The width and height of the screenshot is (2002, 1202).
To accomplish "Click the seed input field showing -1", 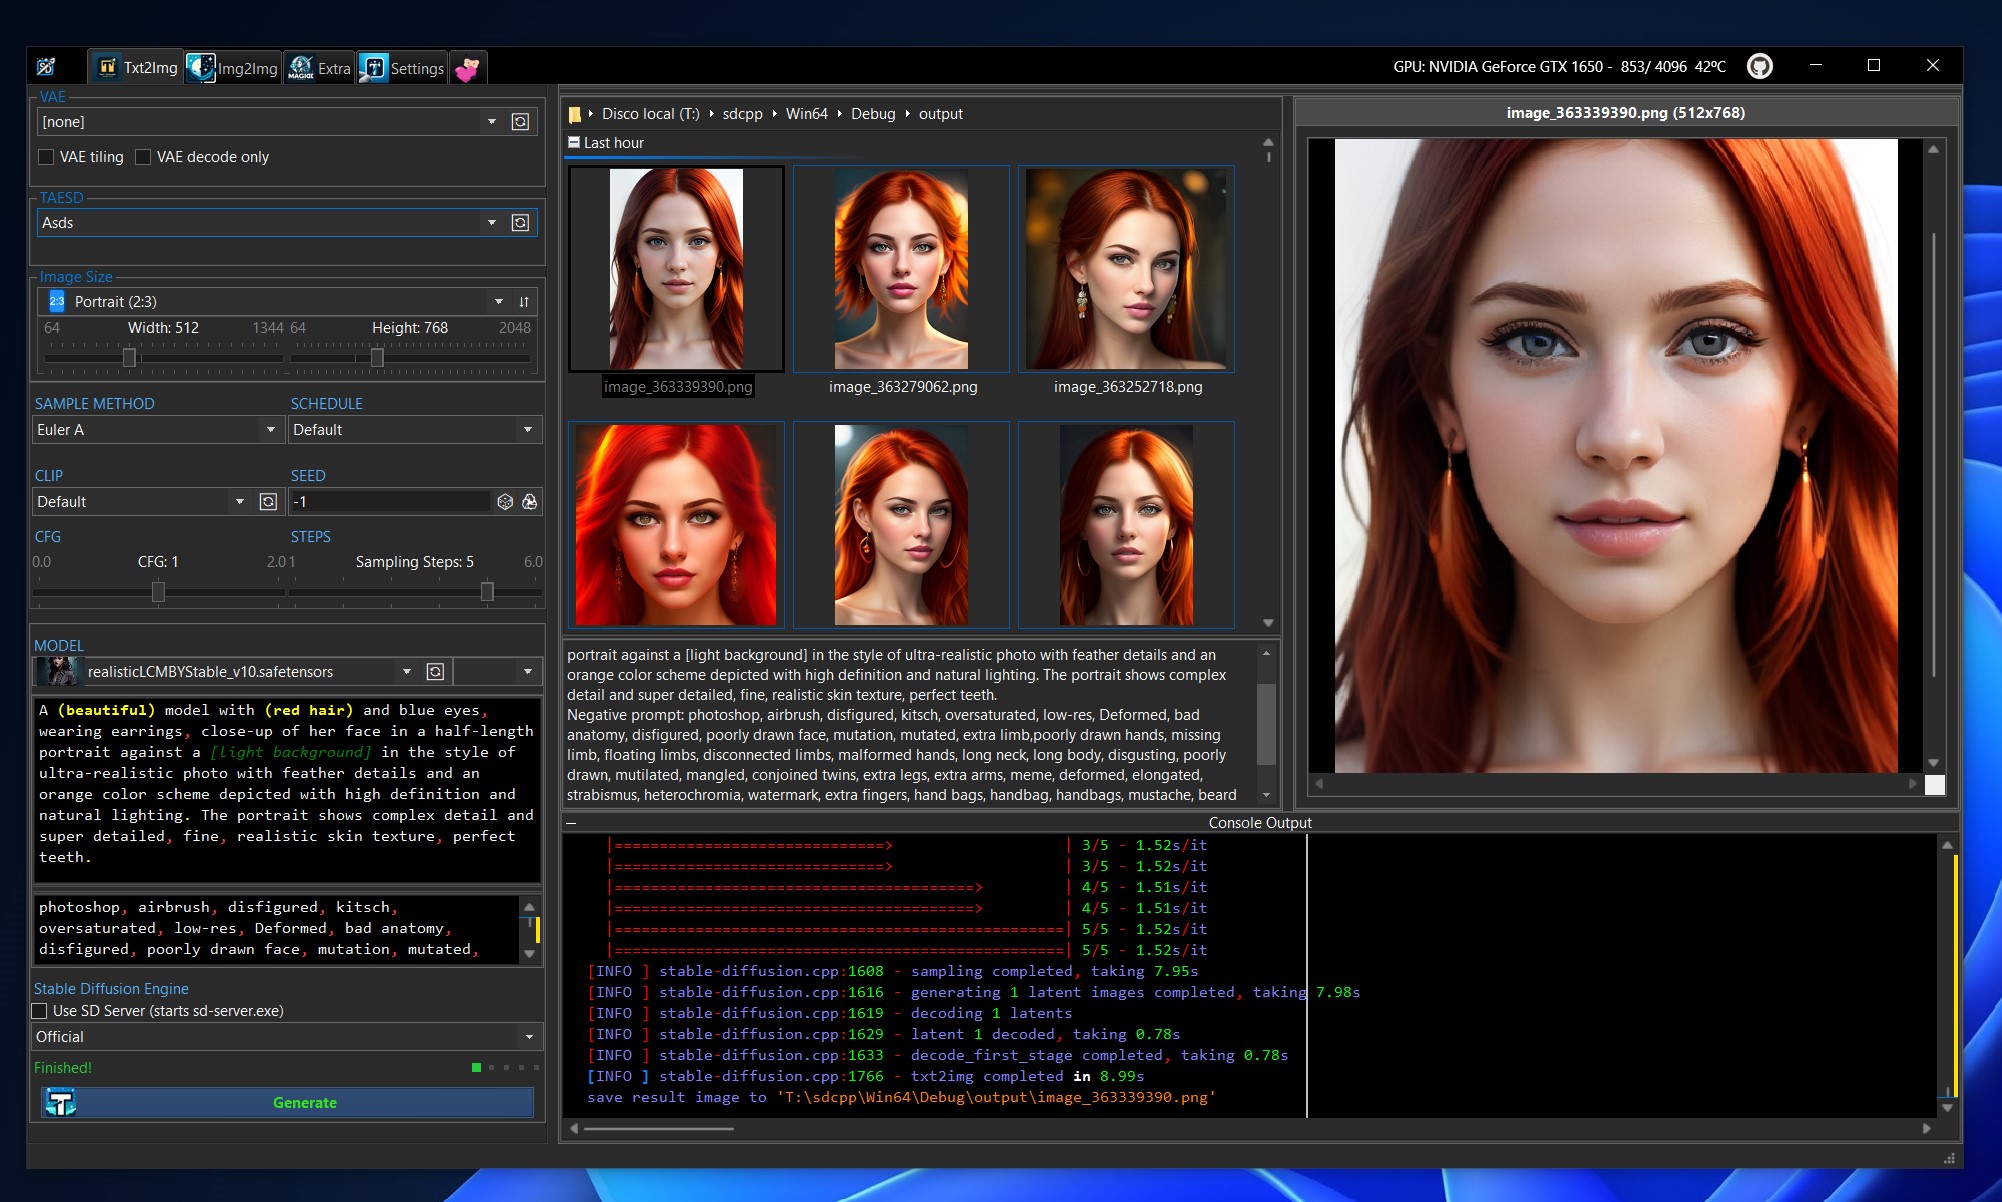I will 391,501.
